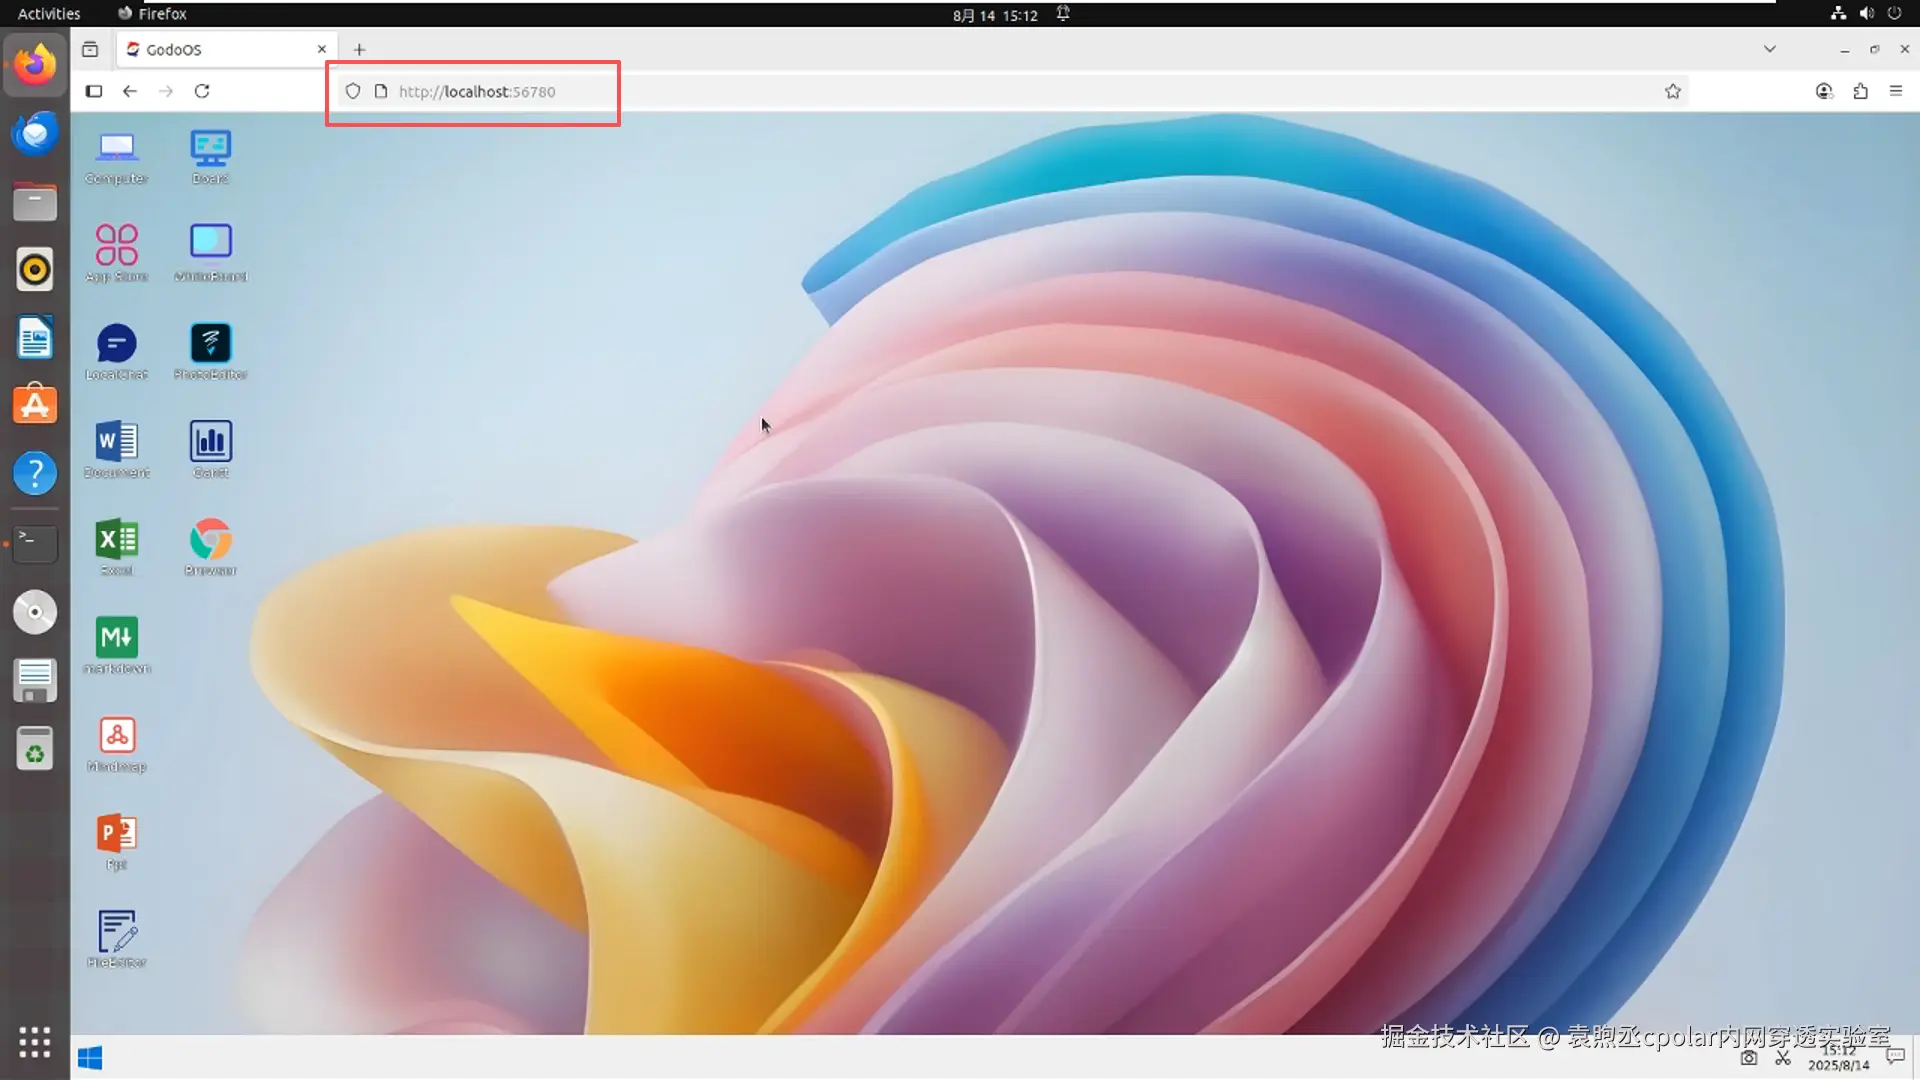Open the Trash in the dock
This screenshot has height=1080, width=1920.
[x=35, y=748]
